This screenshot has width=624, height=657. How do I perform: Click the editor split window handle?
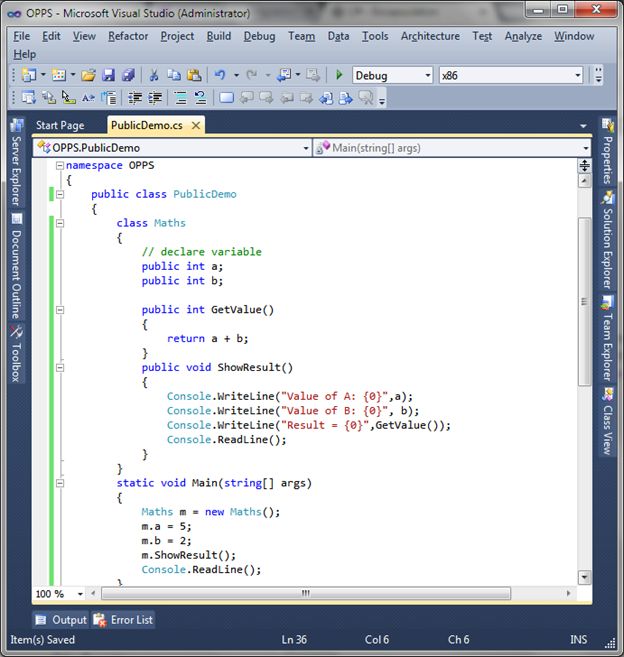[584, 166]
